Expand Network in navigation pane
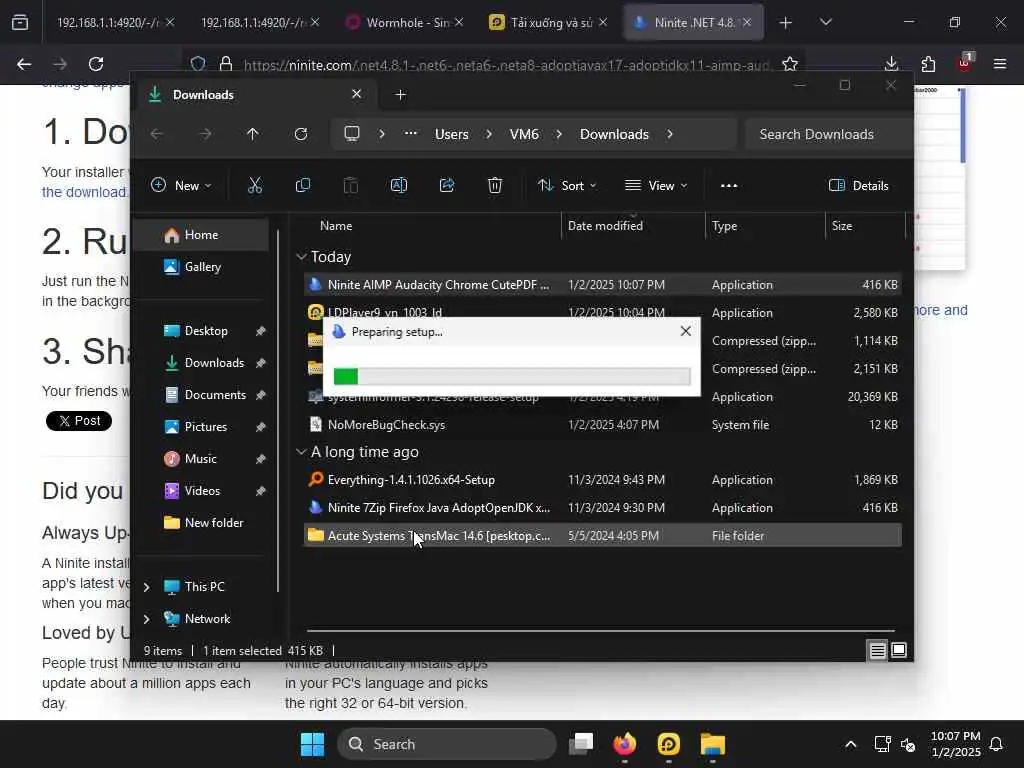Screen dimensions: 1024x768 click(x=147, y=619)
